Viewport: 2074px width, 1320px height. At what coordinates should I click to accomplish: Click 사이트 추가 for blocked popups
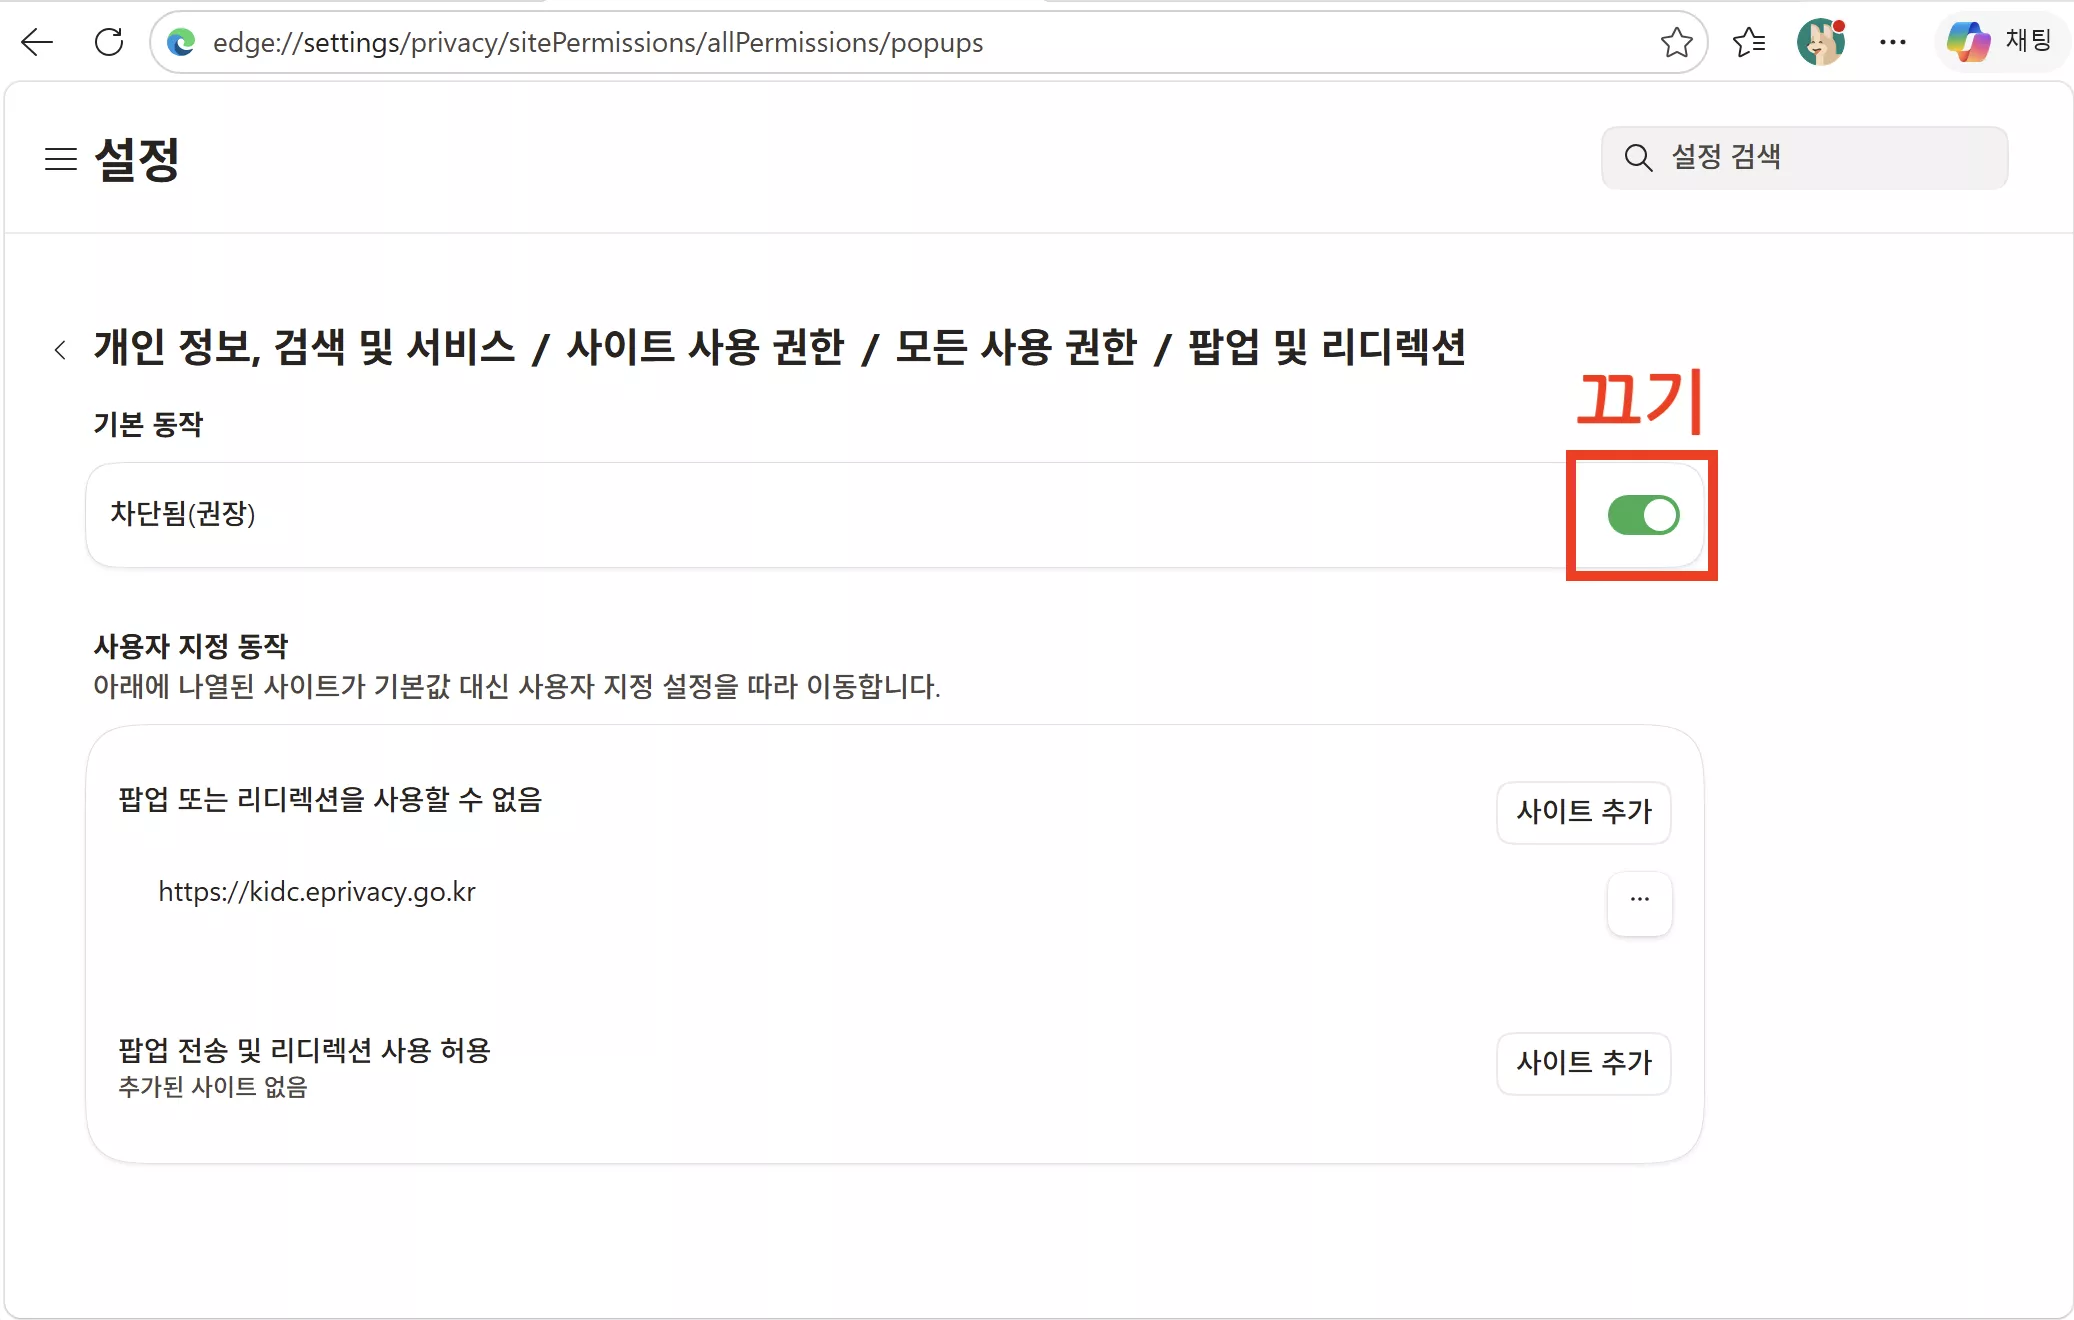pyautogui.click(x=1583, y=812)
